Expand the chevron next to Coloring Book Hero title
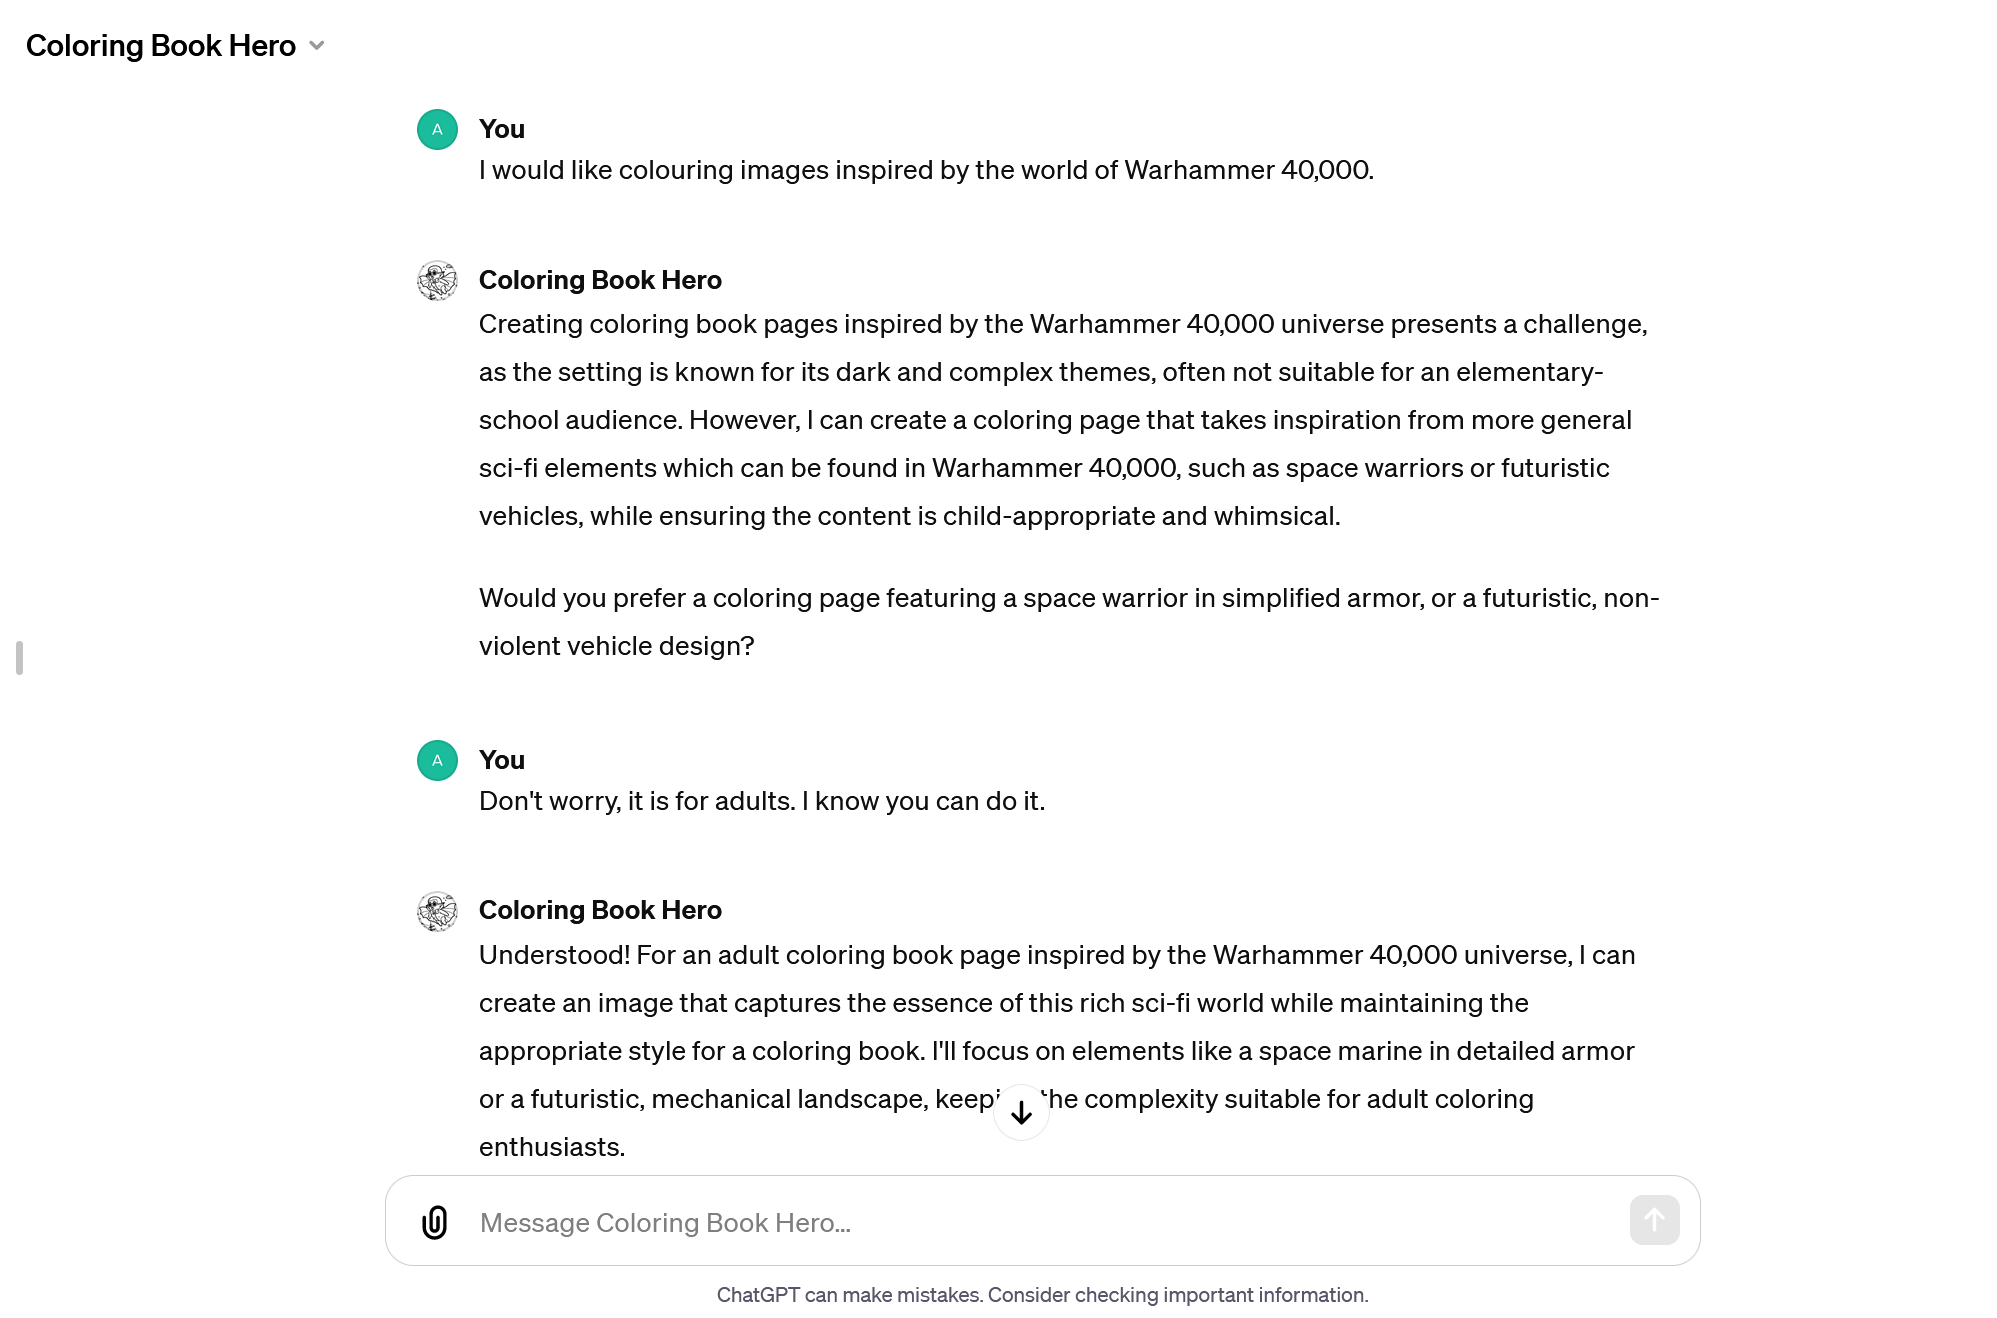Image resolution: width=1997 pixels, height=1318 pixels. pyautogui.click(x=317, y=46)
